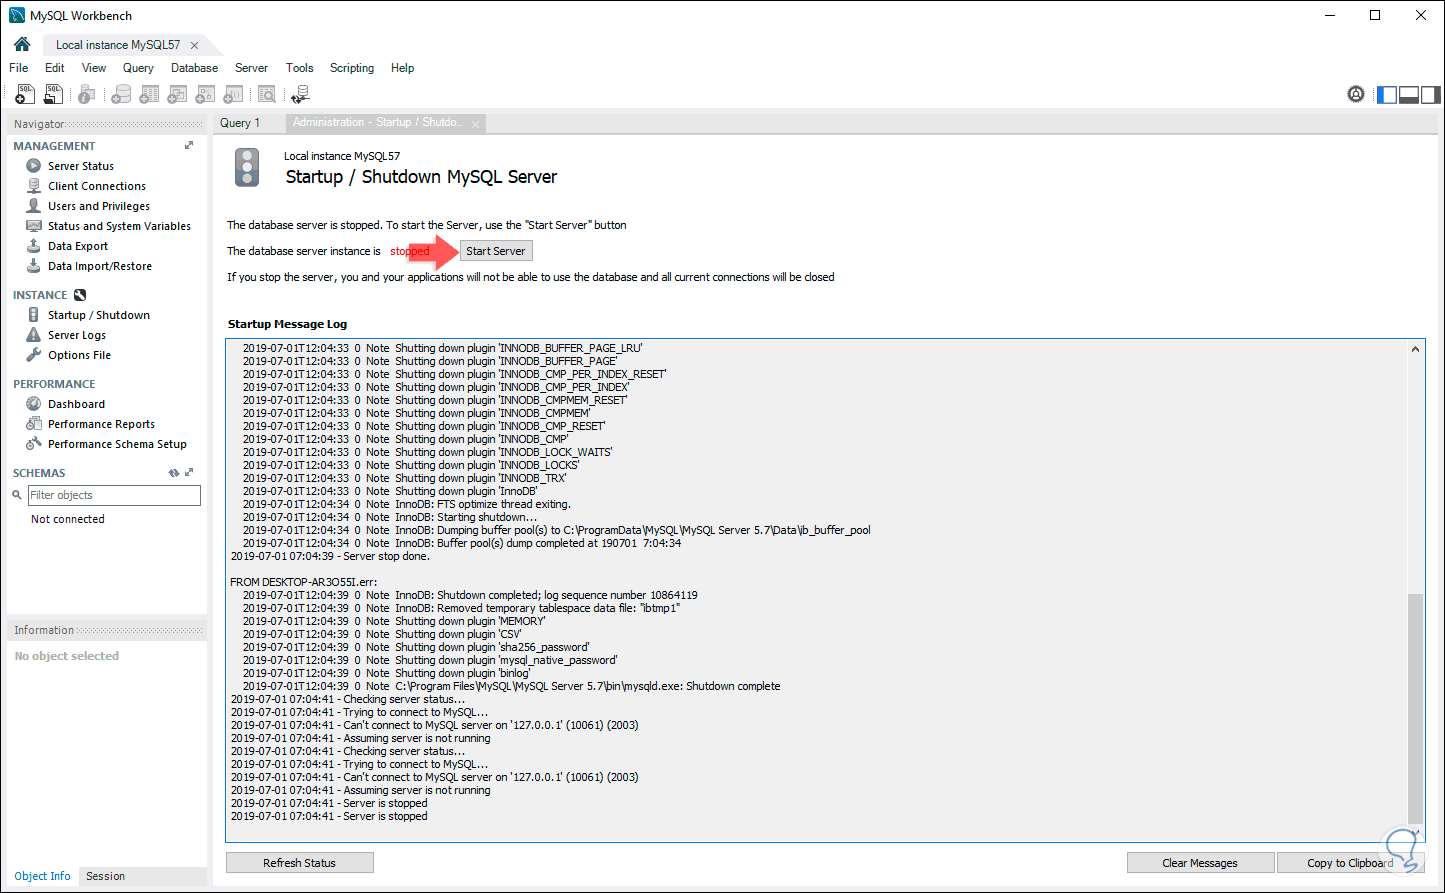Toggle the right sidebar panel visibility
This screenshot has height=893, width=1445.
[x=1431, y=95]
